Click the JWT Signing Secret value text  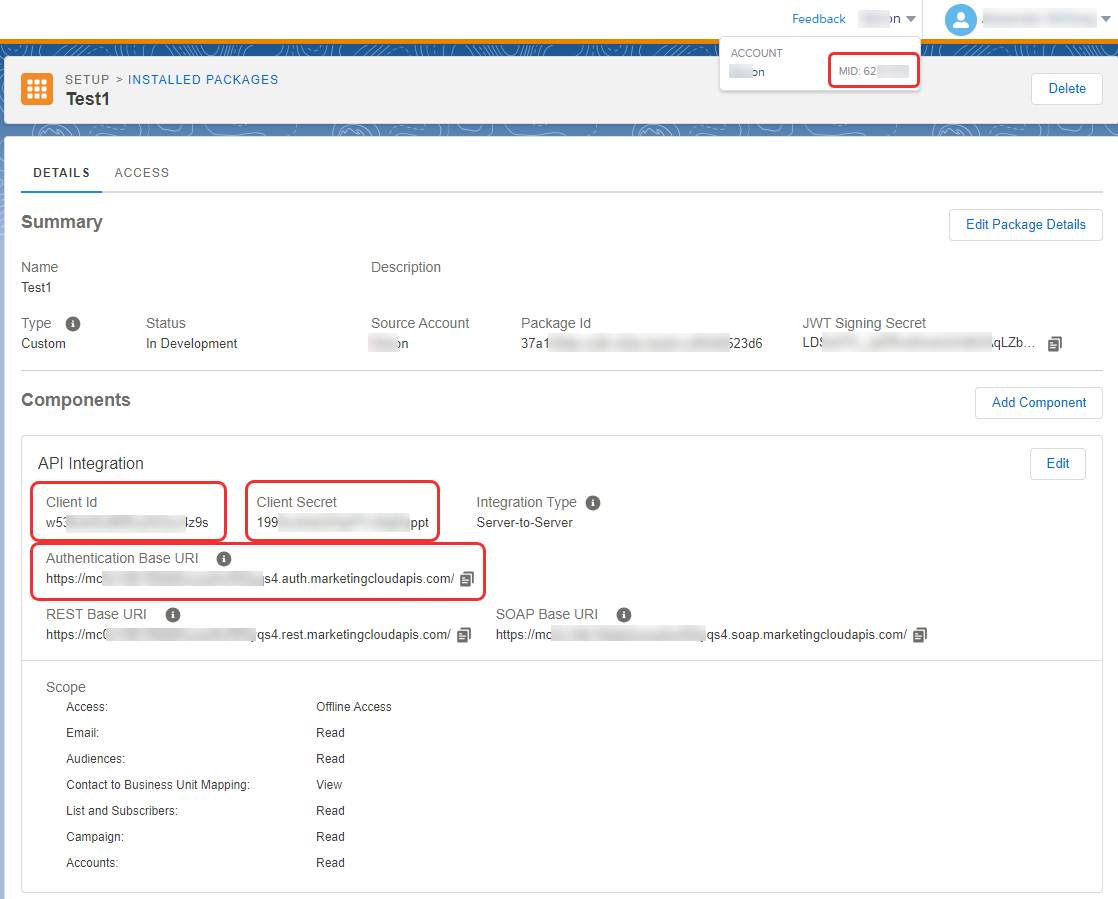click(x=918, y=343)
